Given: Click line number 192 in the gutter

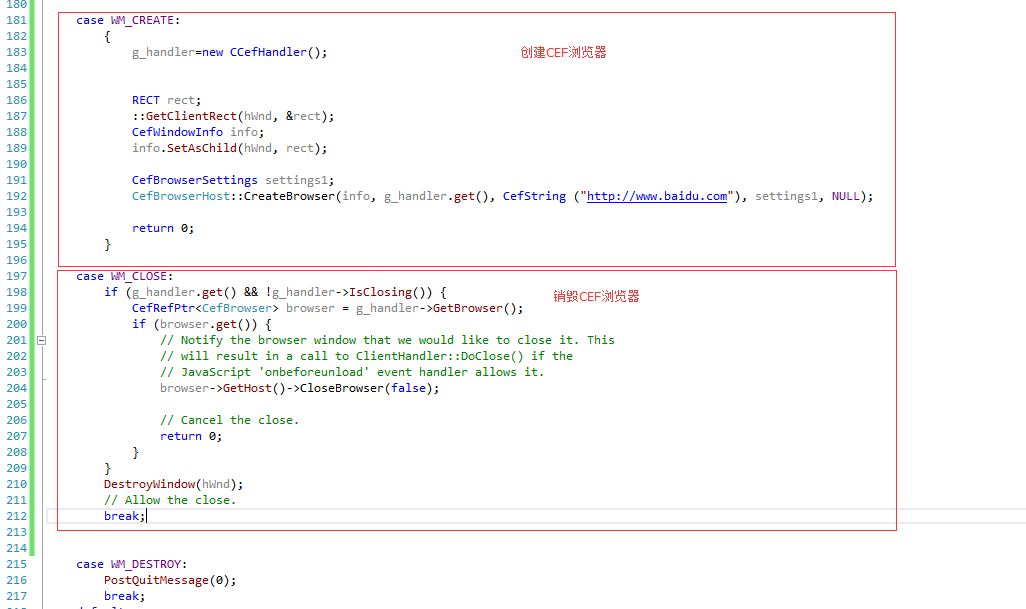Looking at the screenshot, I should tap(17, 196).
